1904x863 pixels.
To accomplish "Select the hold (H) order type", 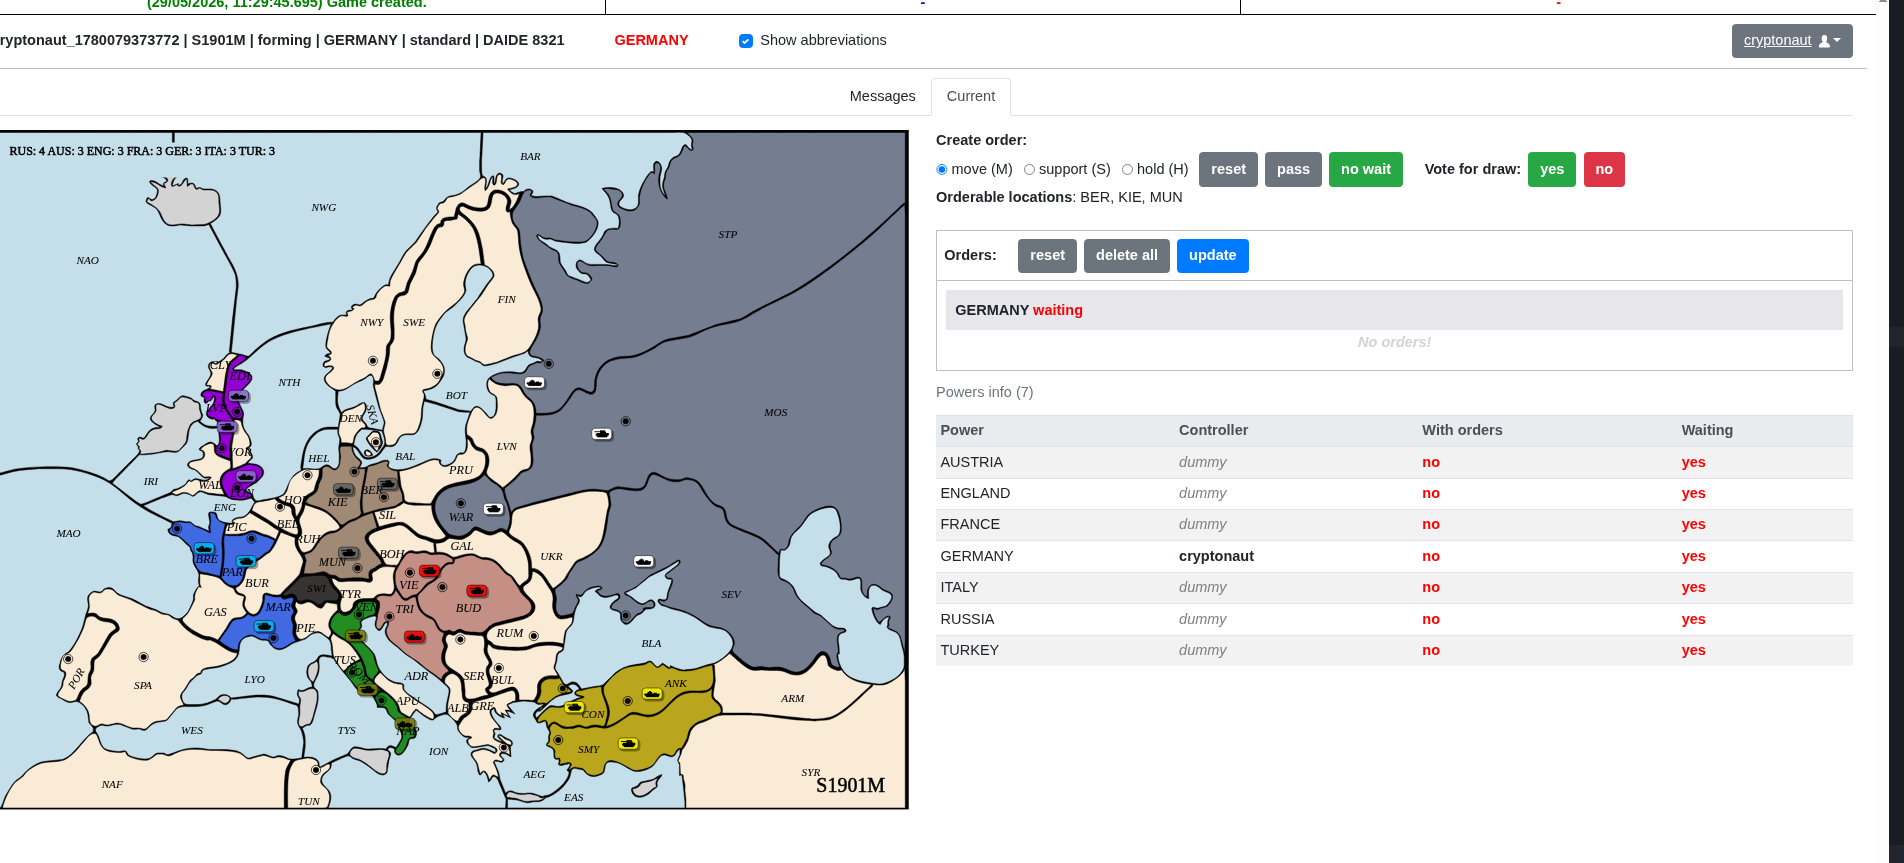I will tap(1127, 170).
